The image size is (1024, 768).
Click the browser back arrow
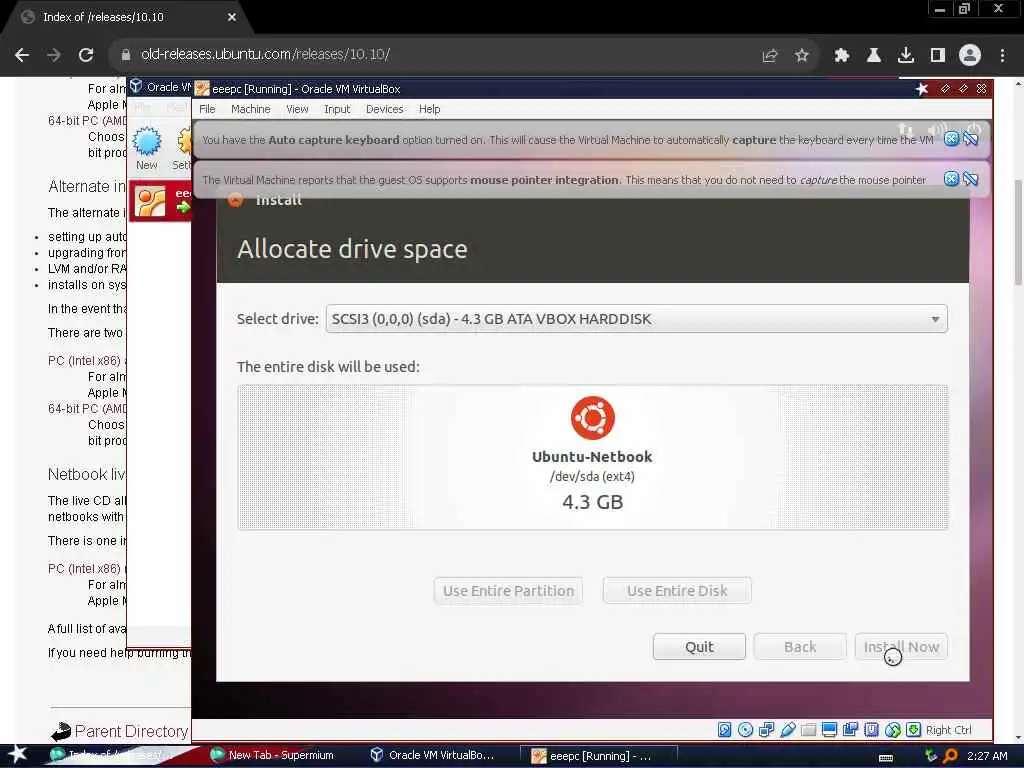click(x=22, y=55)
